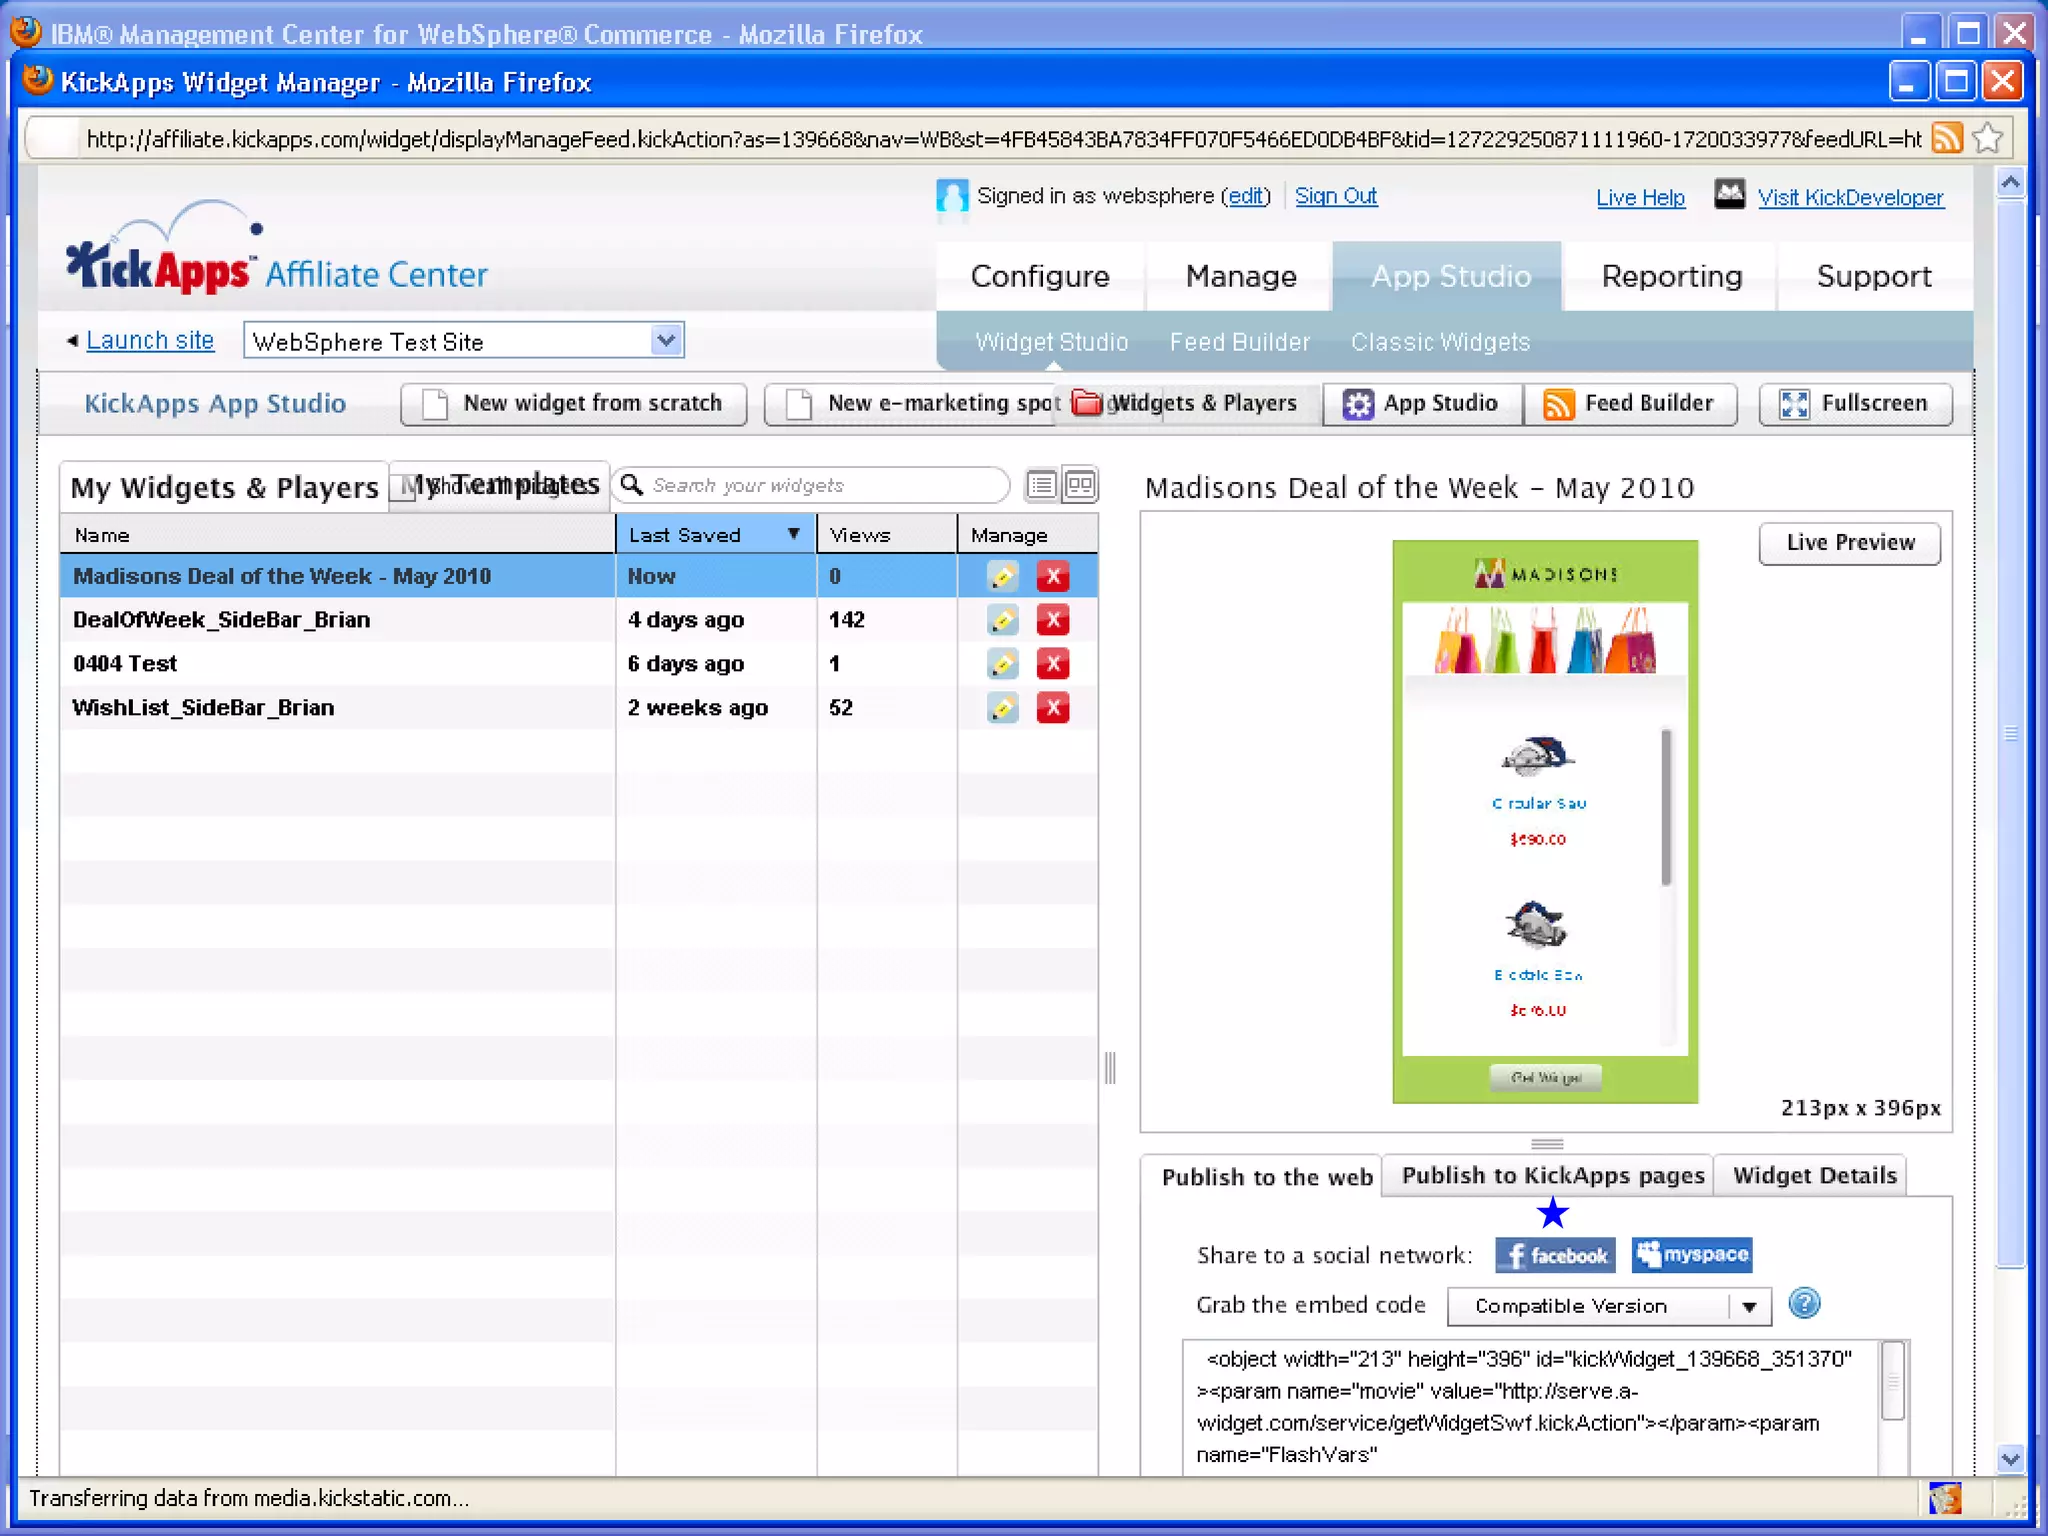Sort by the Last Saved column arrow
Image resolution: width=2048 pixels, height=1536 pixels.
(x=793, y=534)
